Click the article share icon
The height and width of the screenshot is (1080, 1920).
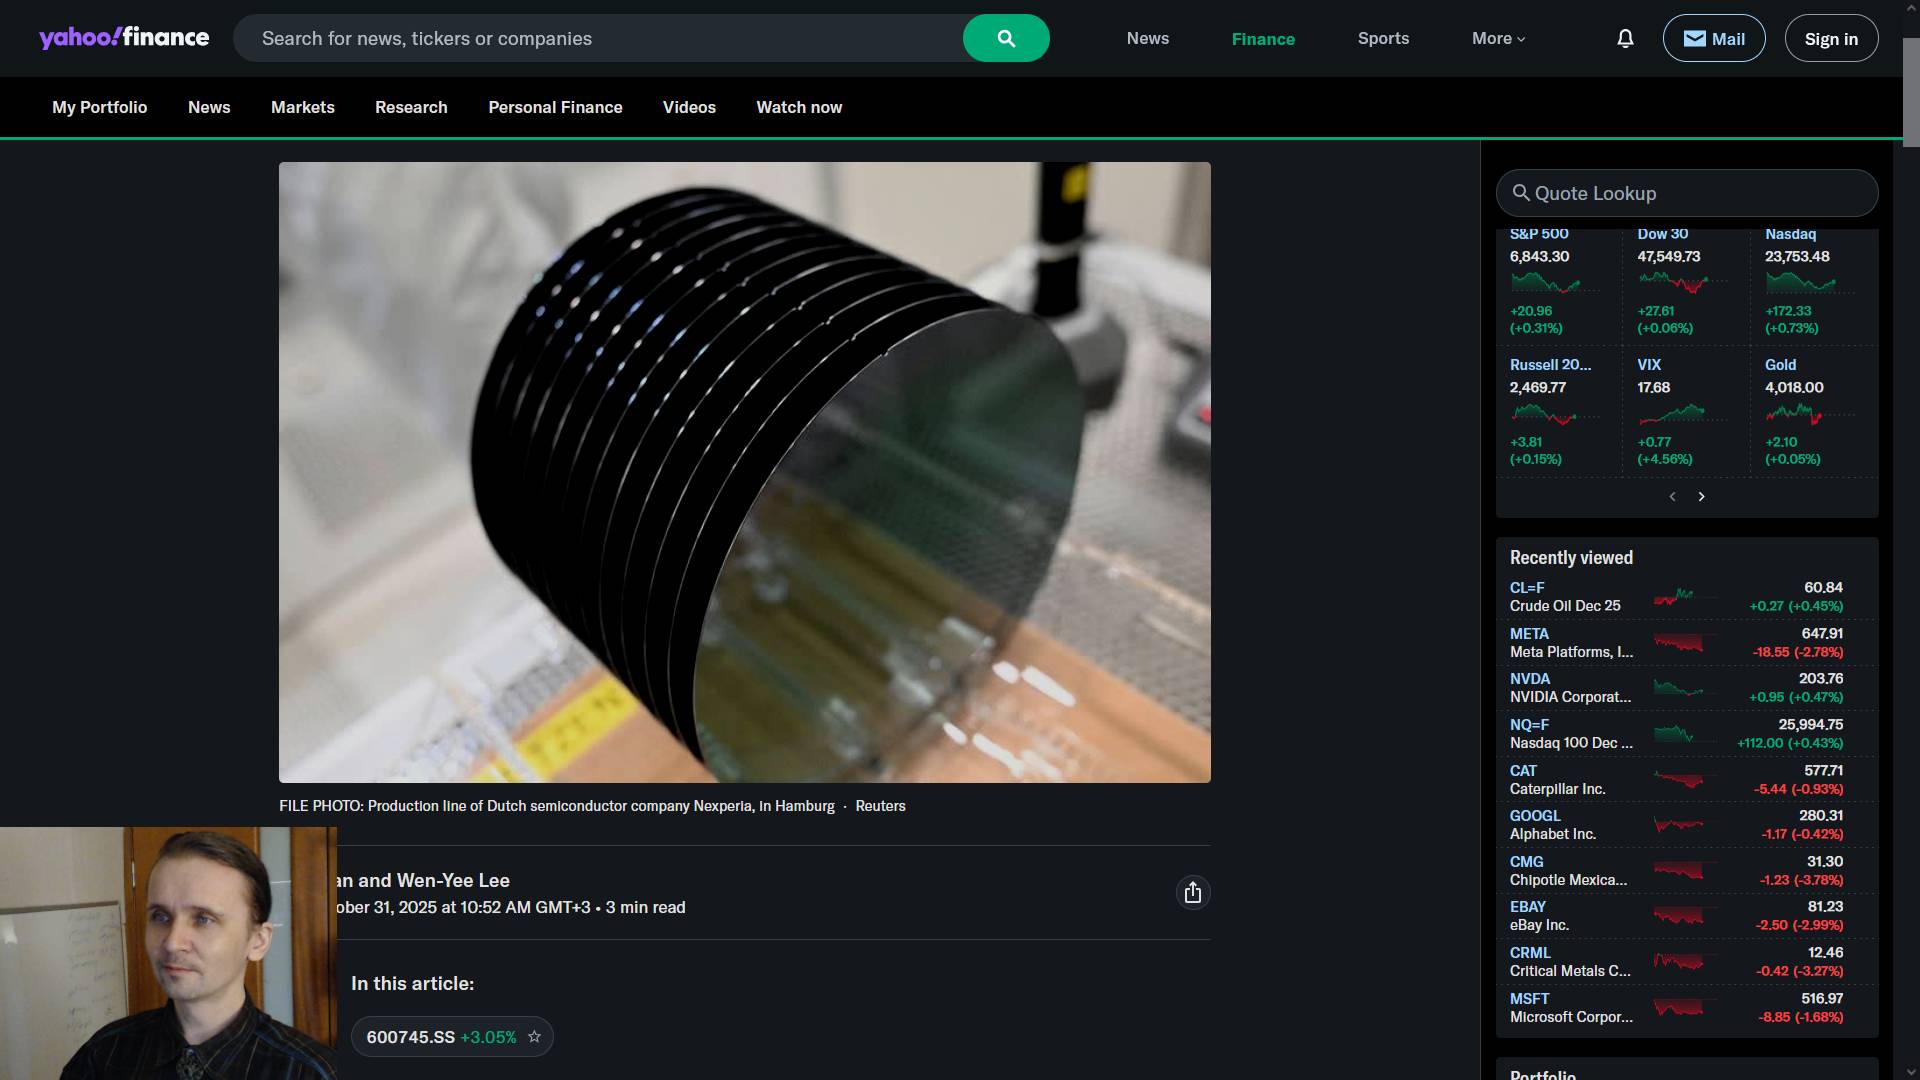(x=1192, y=893)
